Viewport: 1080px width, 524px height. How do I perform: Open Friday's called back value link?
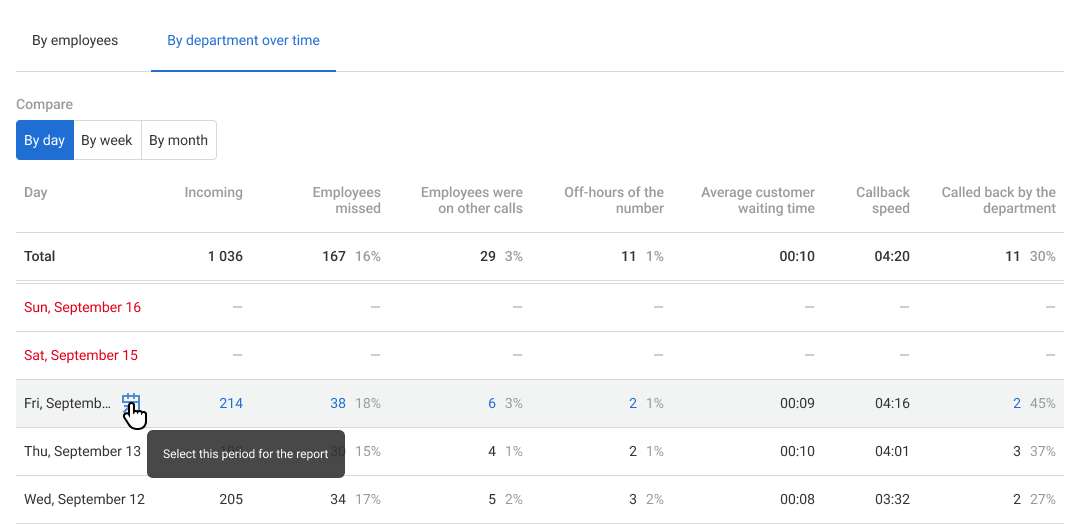pyautogui.click(x=1017, y=404)
